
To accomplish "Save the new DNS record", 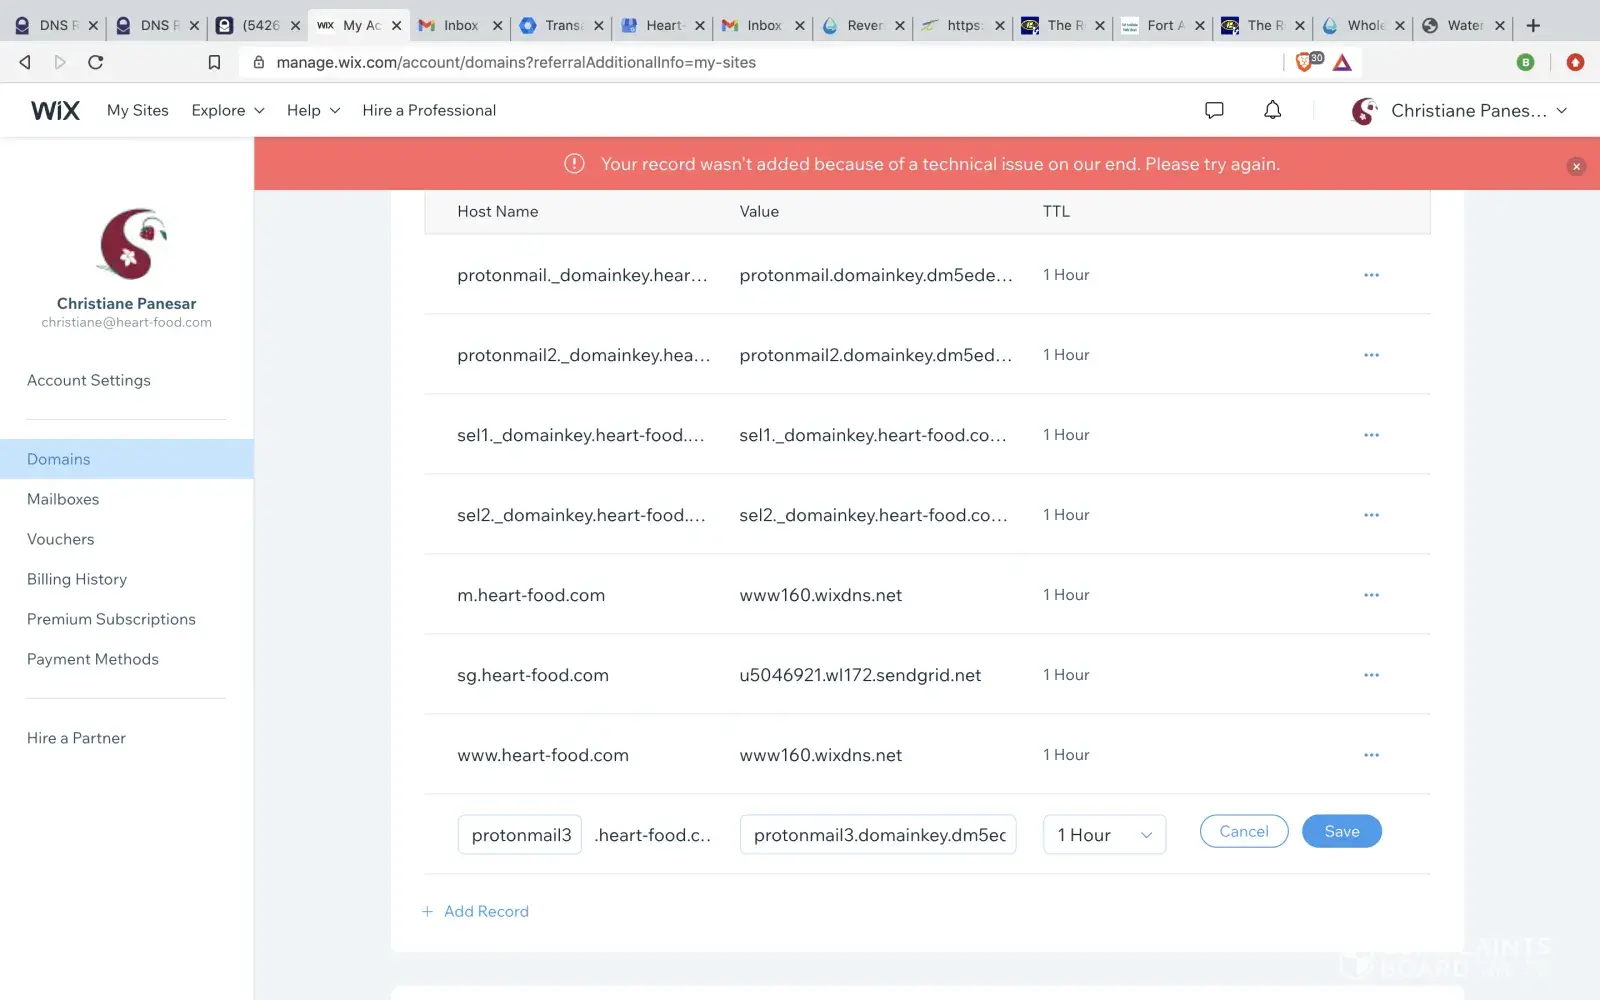I will (x=1341, y=832).
